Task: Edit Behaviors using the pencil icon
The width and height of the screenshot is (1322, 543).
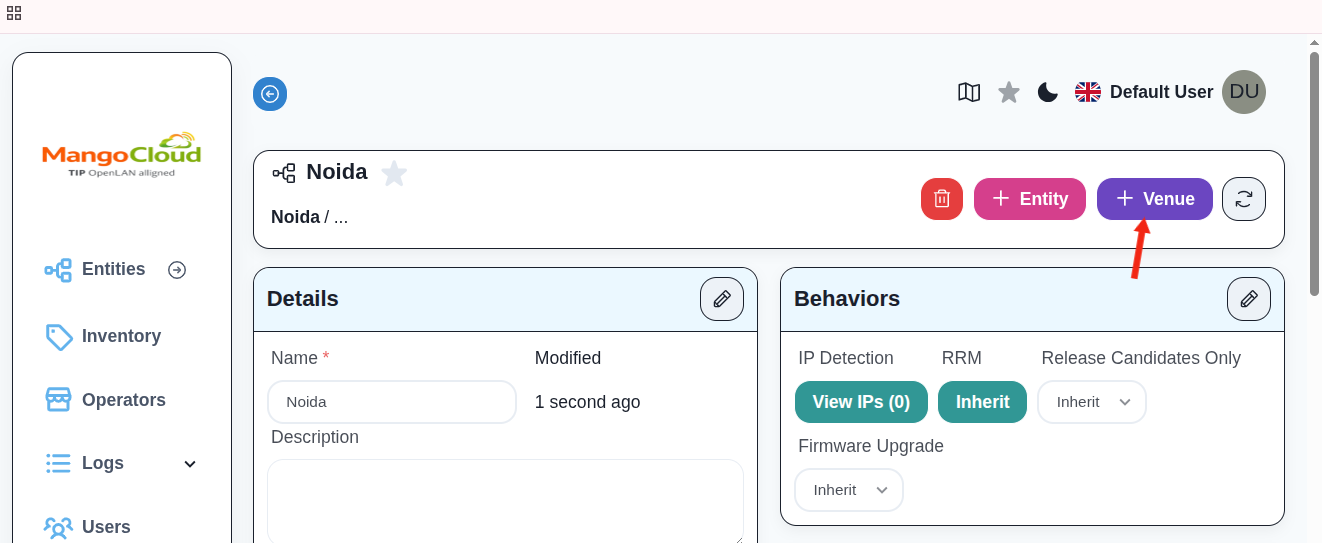Action: (x=1248, y=299)
